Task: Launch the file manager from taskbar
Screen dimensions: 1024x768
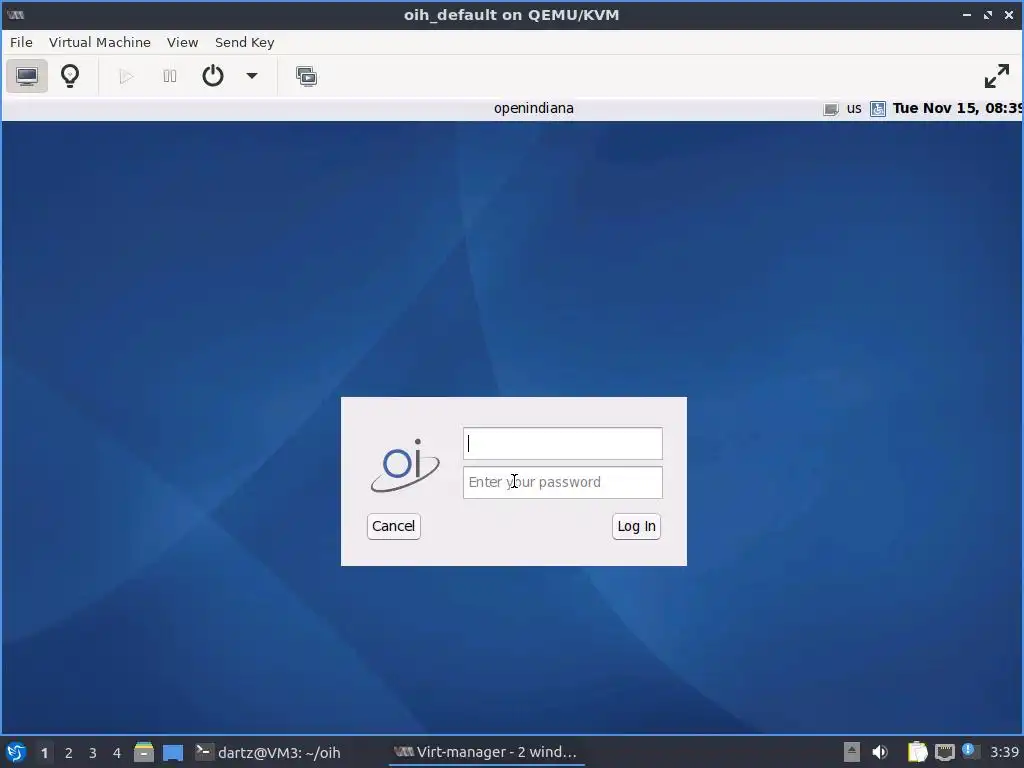Action: pyautogui.click(x=144, y=752)
